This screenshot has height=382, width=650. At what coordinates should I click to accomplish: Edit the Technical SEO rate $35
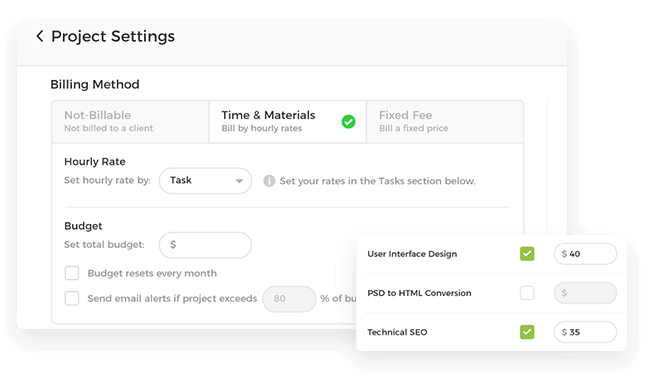click(x=585, y=332)
